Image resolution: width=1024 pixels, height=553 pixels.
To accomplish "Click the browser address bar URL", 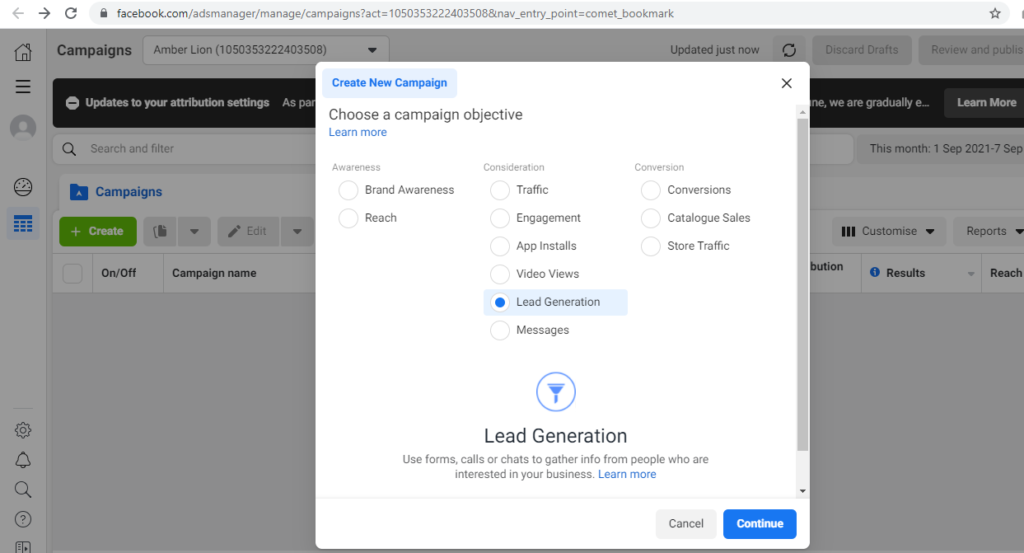I will [395, 13].
